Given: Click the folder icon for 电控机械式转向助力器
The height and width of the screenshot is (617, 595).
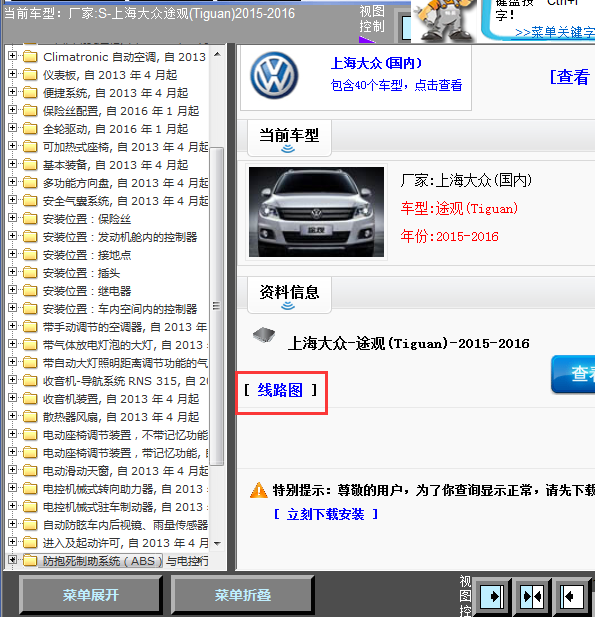Looking at the screenshot, I should pyautogui.click(x=30, y=489).
